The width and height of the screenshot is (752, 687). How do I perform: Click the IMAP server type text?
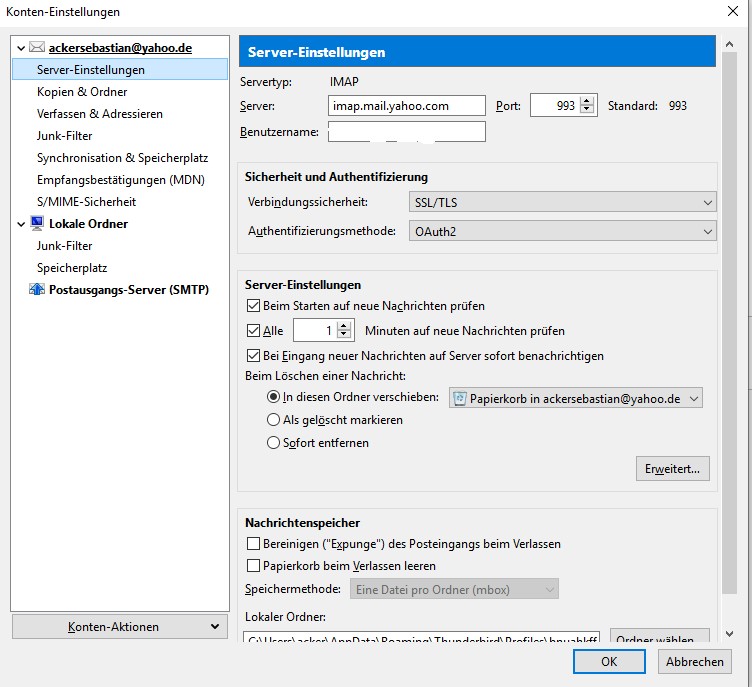coord(344,82)
